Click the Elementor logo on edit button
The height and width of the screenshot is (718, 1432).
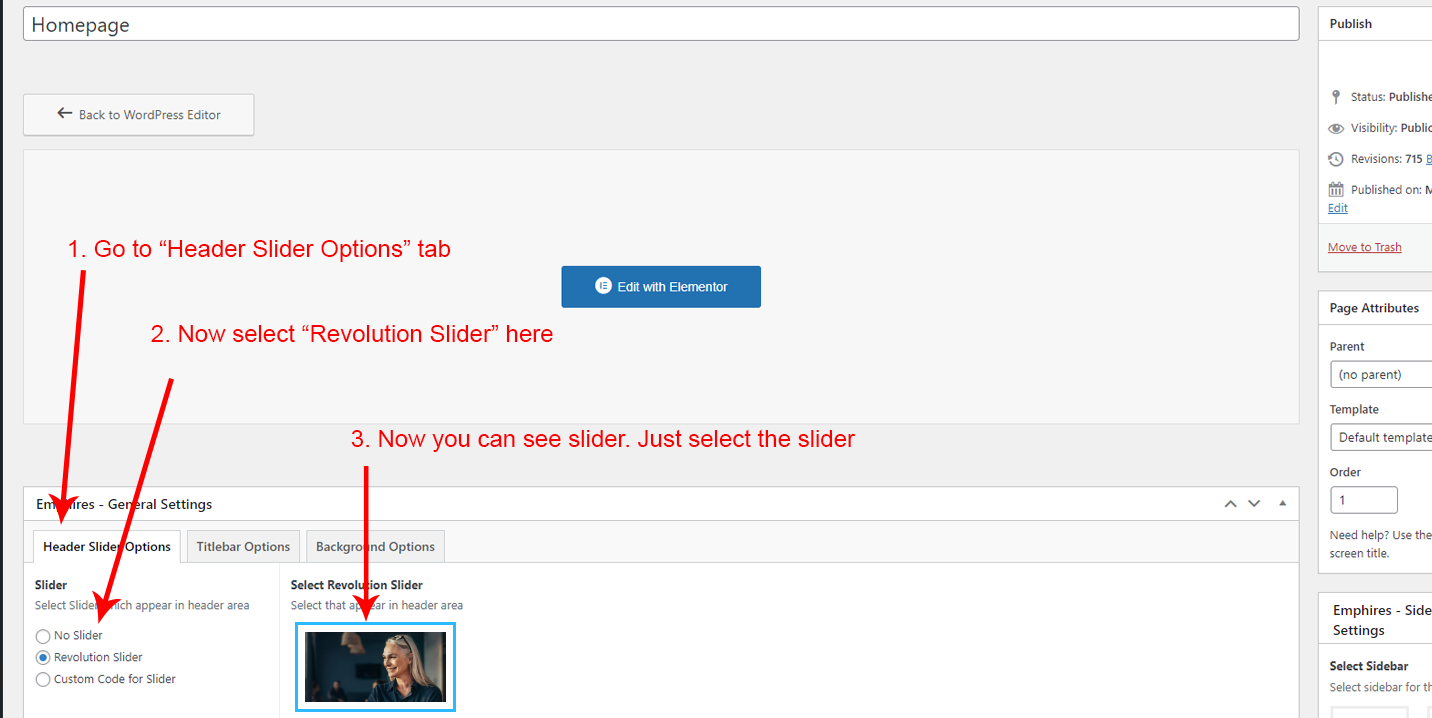pos(603,286)
